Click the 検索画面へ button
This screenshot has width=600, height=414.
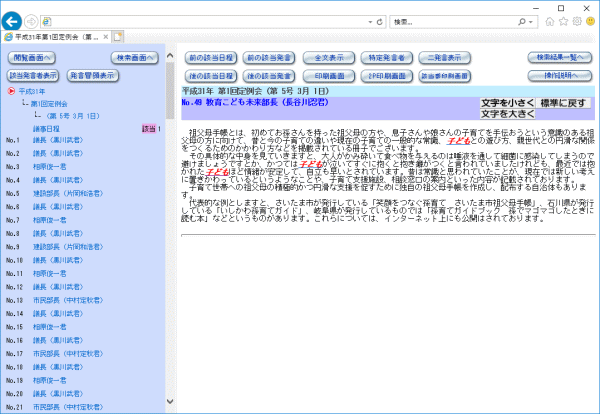[x=135, y=58]
